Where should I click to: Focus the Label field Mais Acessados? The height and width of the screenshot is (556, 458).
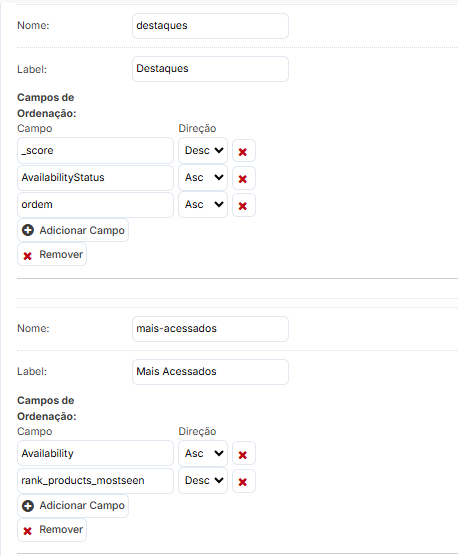pyautogui.click(x=211, y=372)
